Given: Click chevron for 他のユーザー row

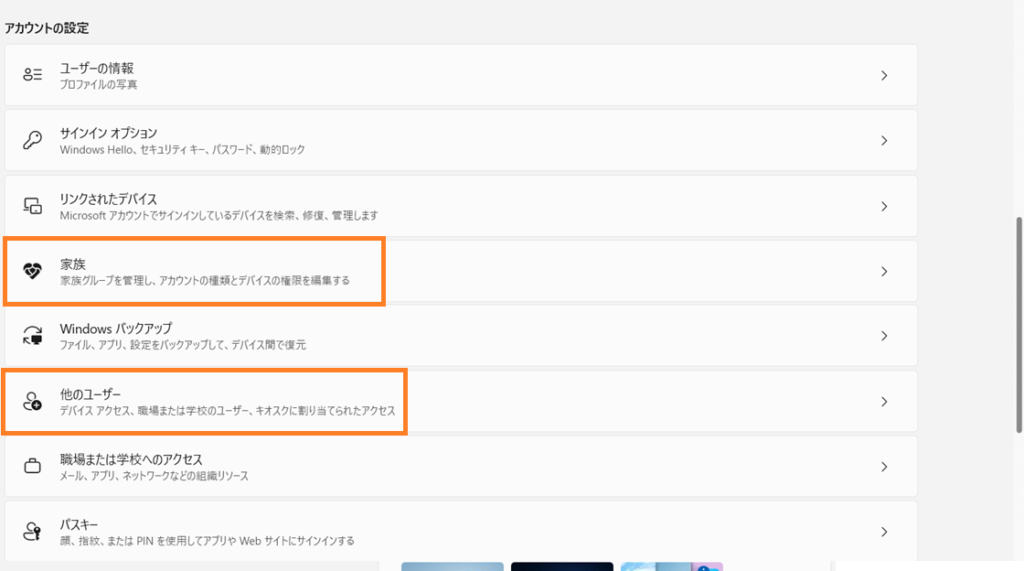Looking at the screenshot, I should point(884,402).
